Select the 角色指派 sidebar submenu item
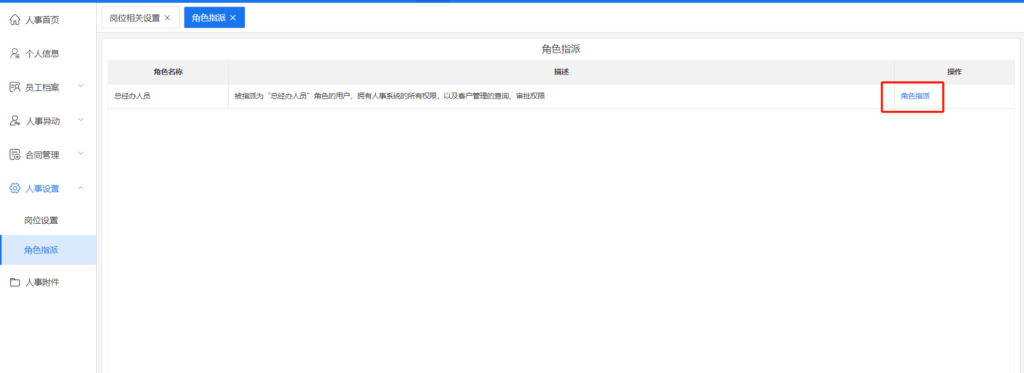The image size is (1024, 373). click(x=48, y=250)
